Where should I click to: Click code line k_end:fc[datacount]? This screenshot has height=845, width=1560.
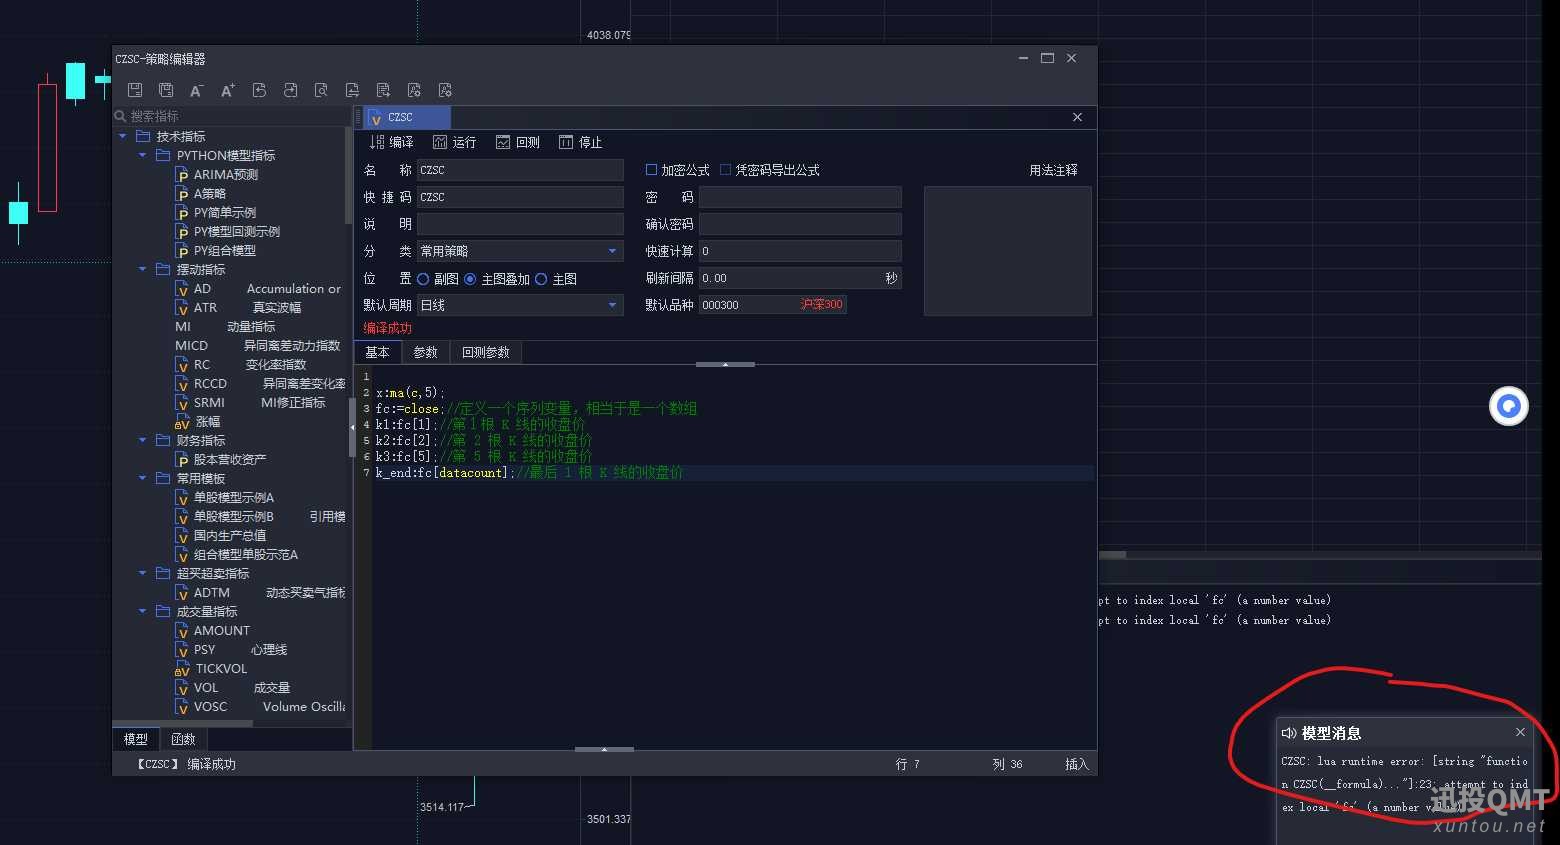click(529, 472)
